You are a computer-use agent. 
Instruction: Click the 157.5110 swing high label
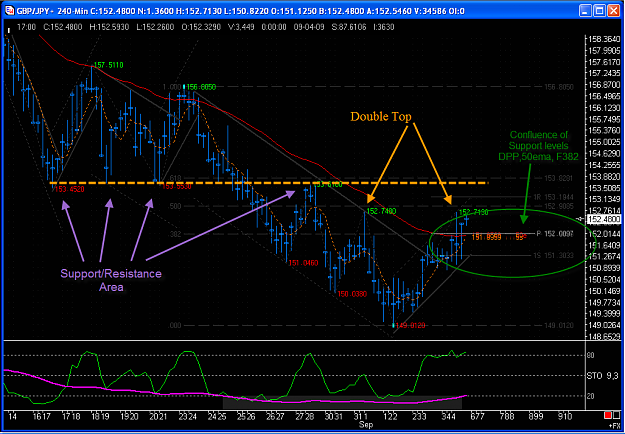(109, 65)
